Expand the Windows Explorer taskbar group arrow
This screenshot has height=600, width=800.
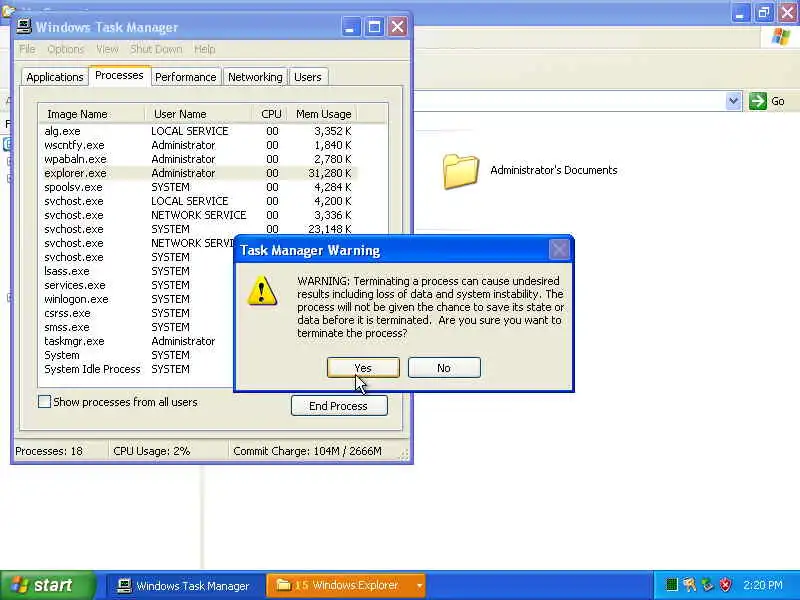pyautogui.click(x=419, y=586)
